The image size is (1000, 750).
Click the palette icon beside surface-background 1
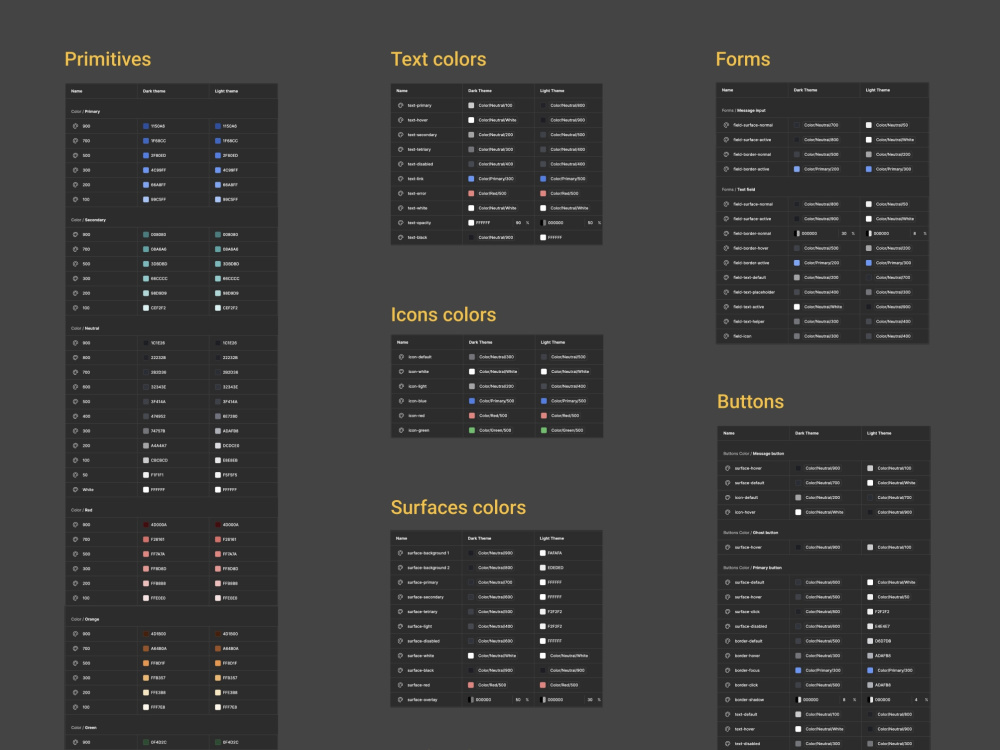tap(401, 553)
